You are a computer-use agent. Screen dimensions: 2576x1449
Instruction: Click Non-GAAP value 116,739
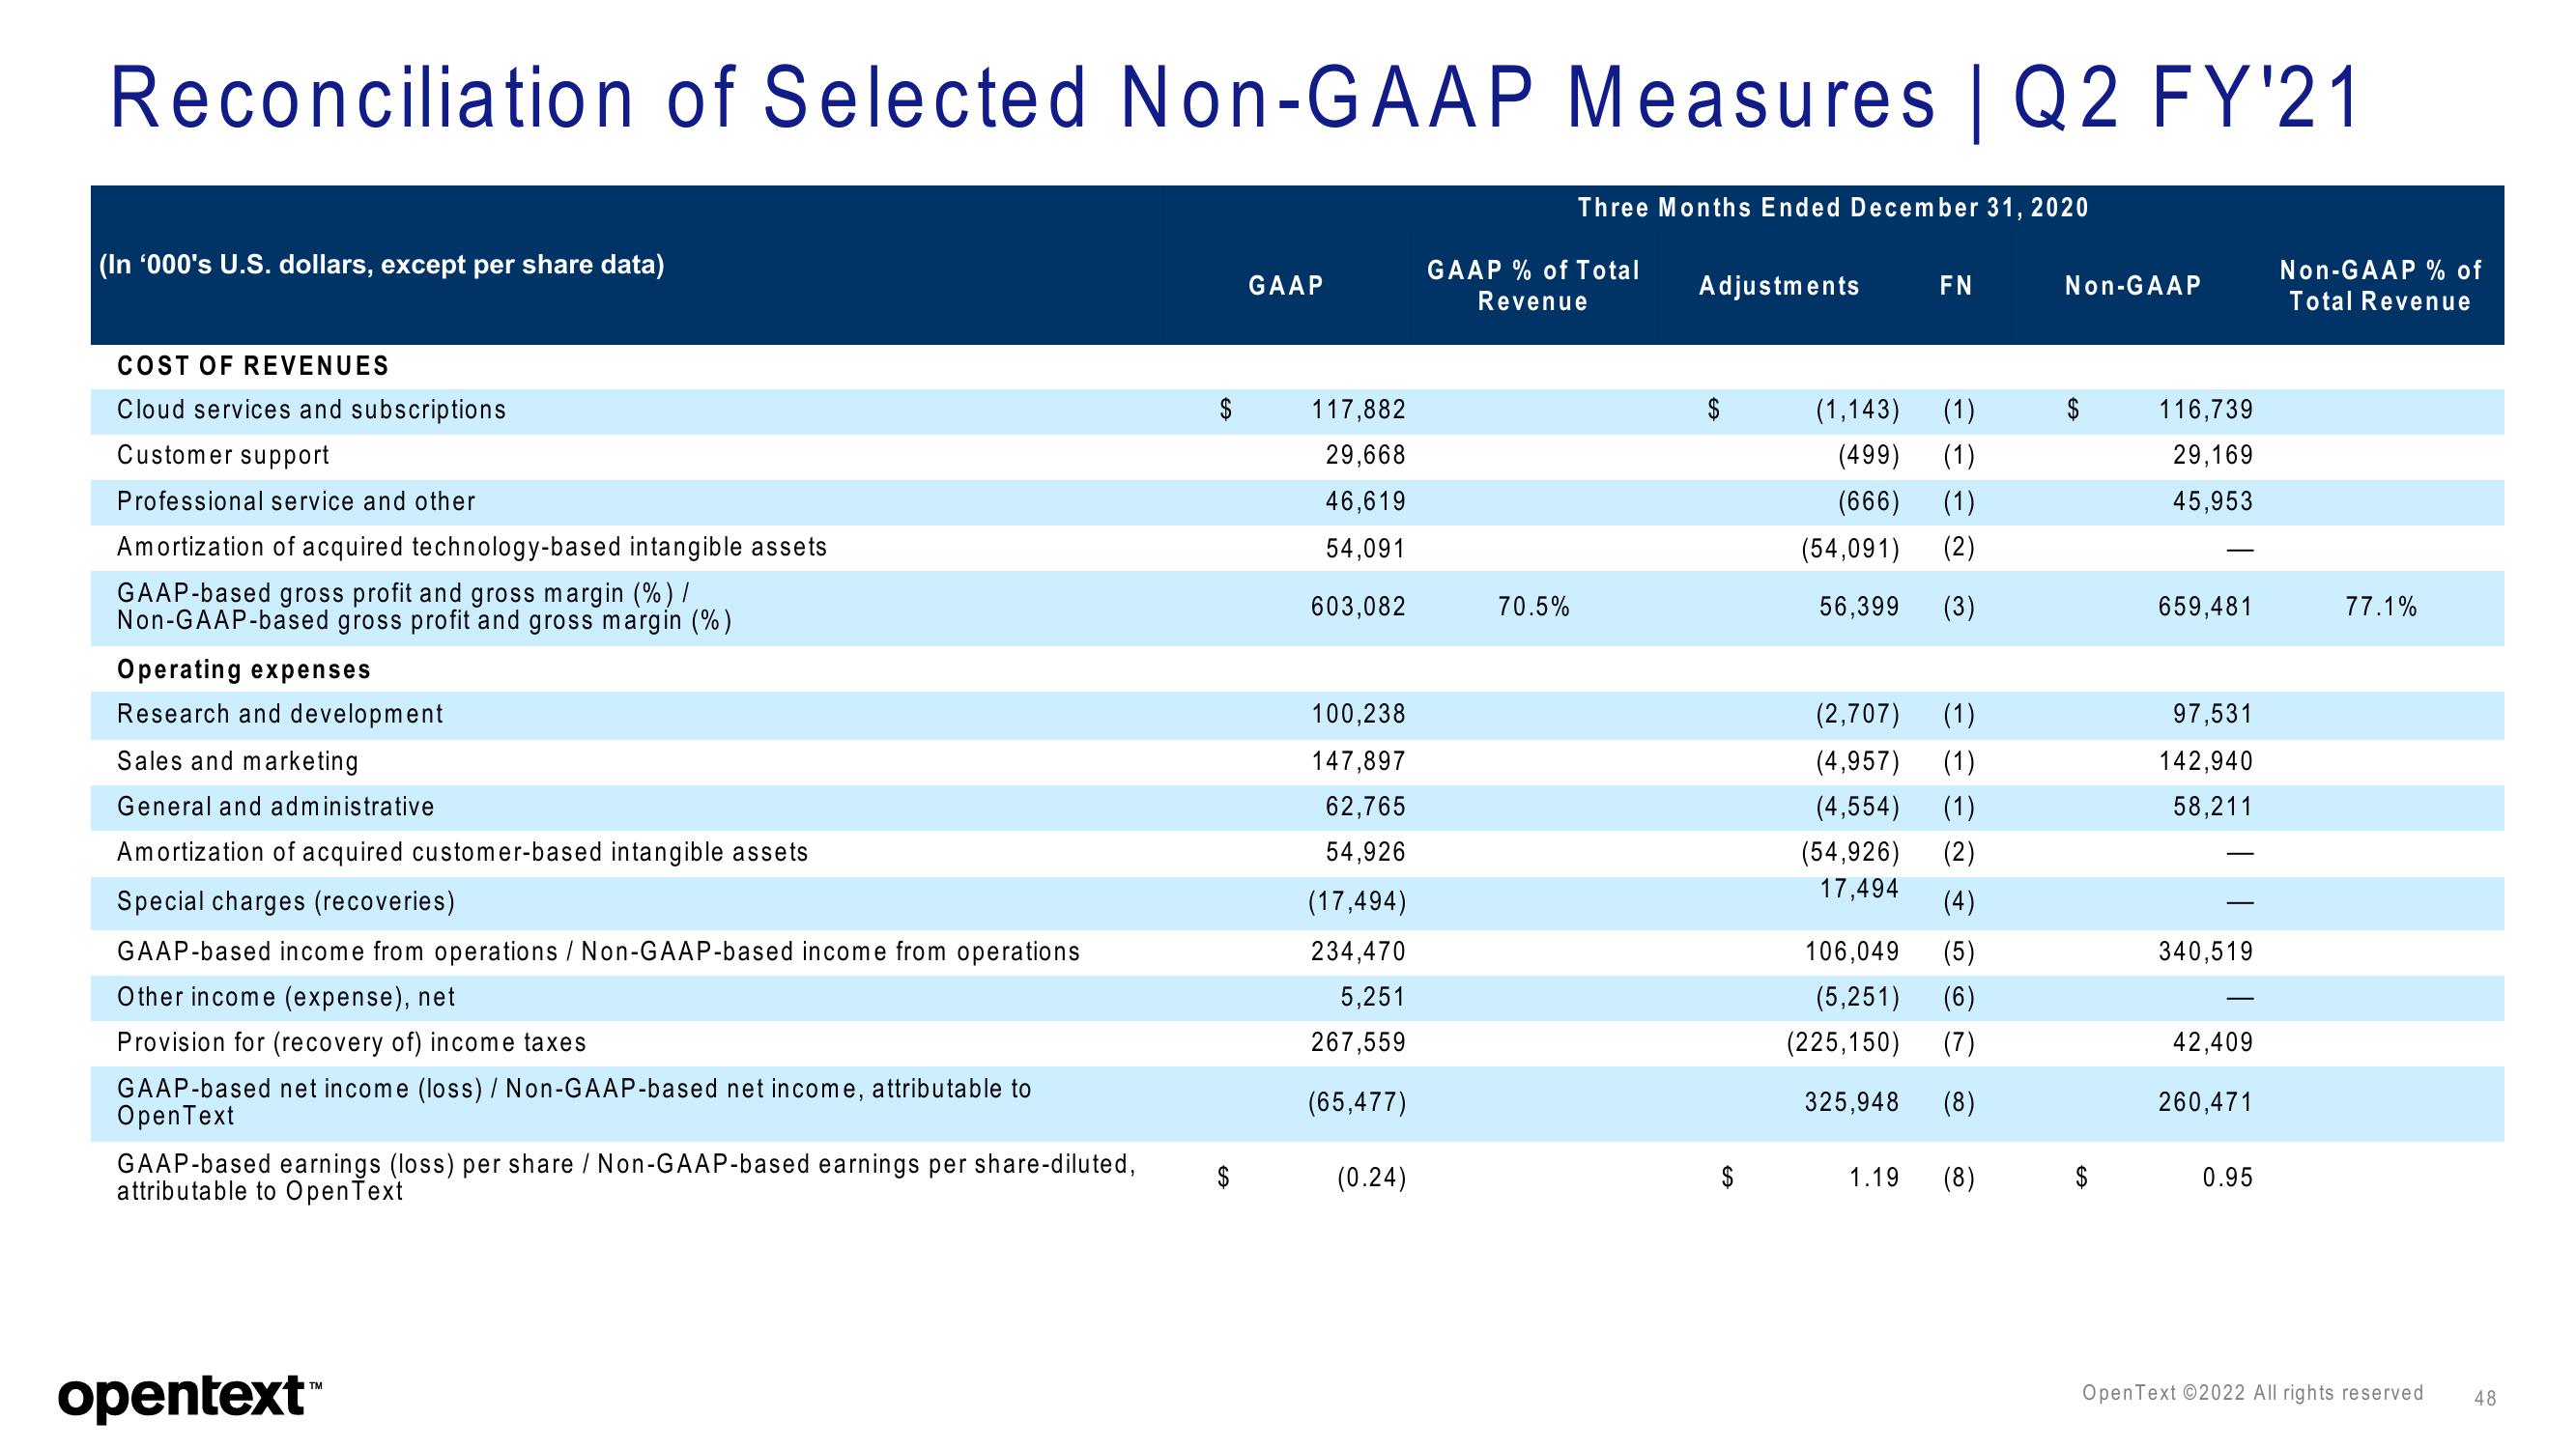click(x=2206, y=410)
